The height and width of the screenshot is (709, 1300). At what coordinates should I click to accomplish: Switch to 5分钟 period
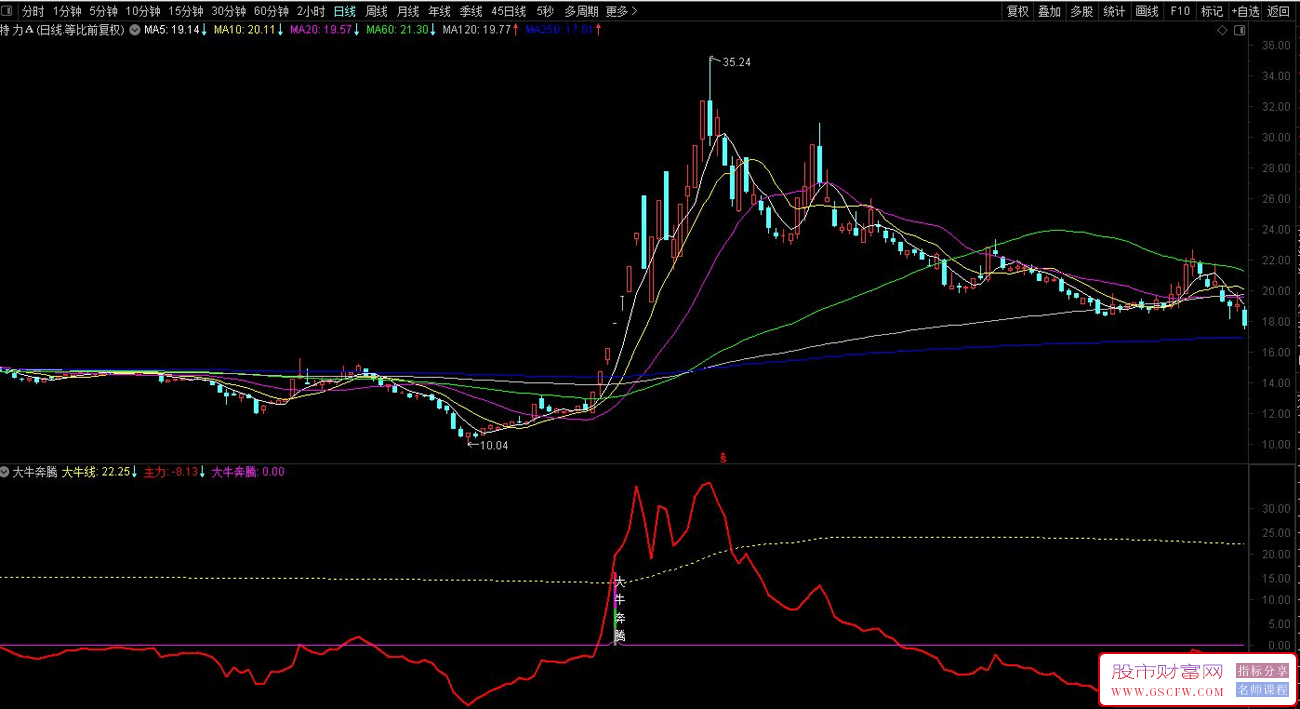click(x=103, y=12)
